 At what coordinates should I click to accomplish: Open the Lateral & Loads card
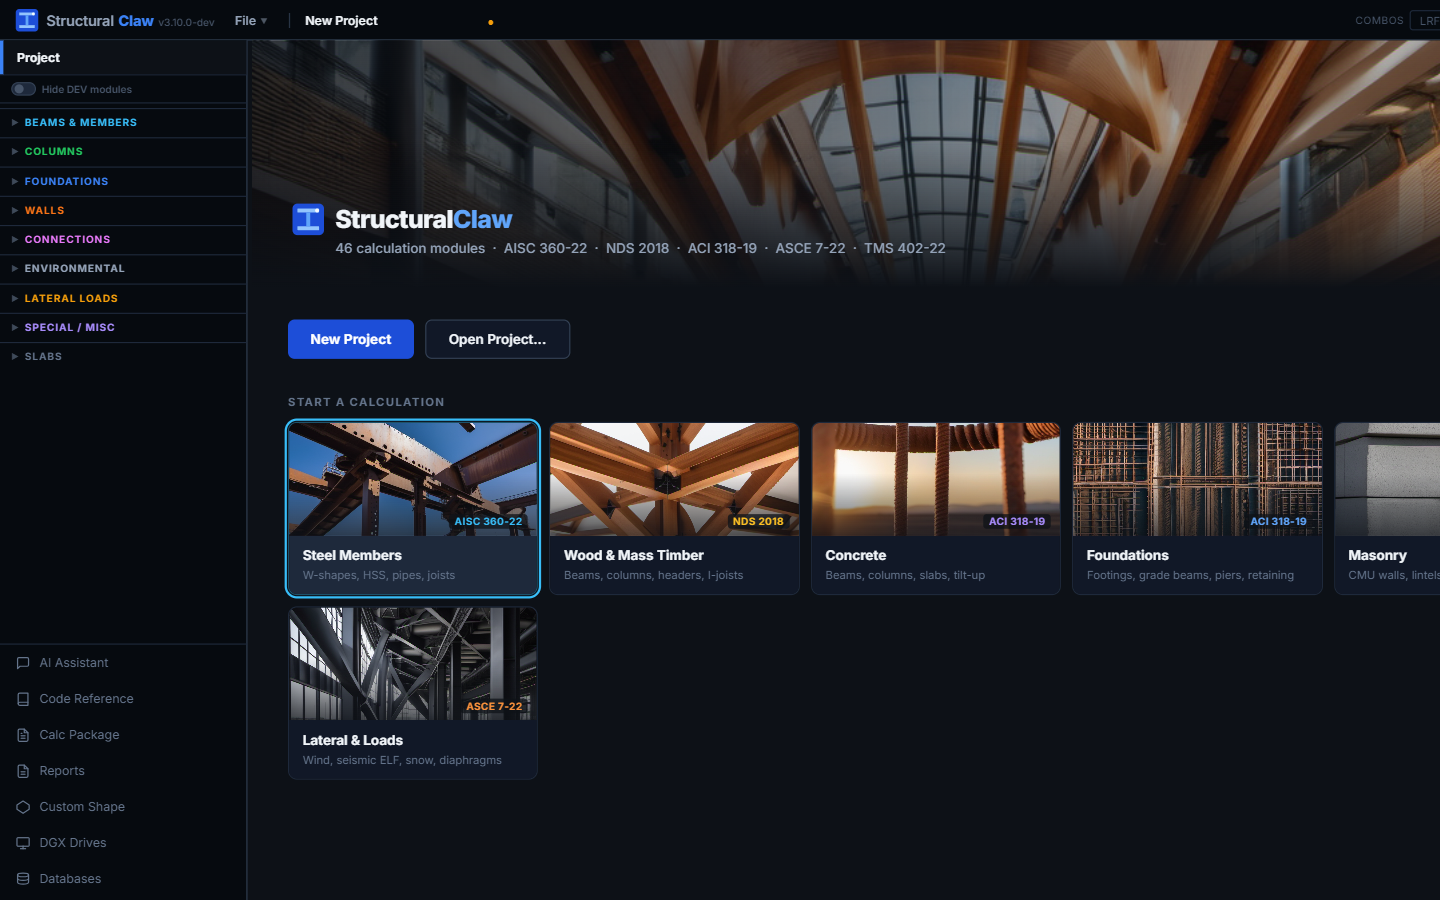pyautogui.click(x=413, y=693)
